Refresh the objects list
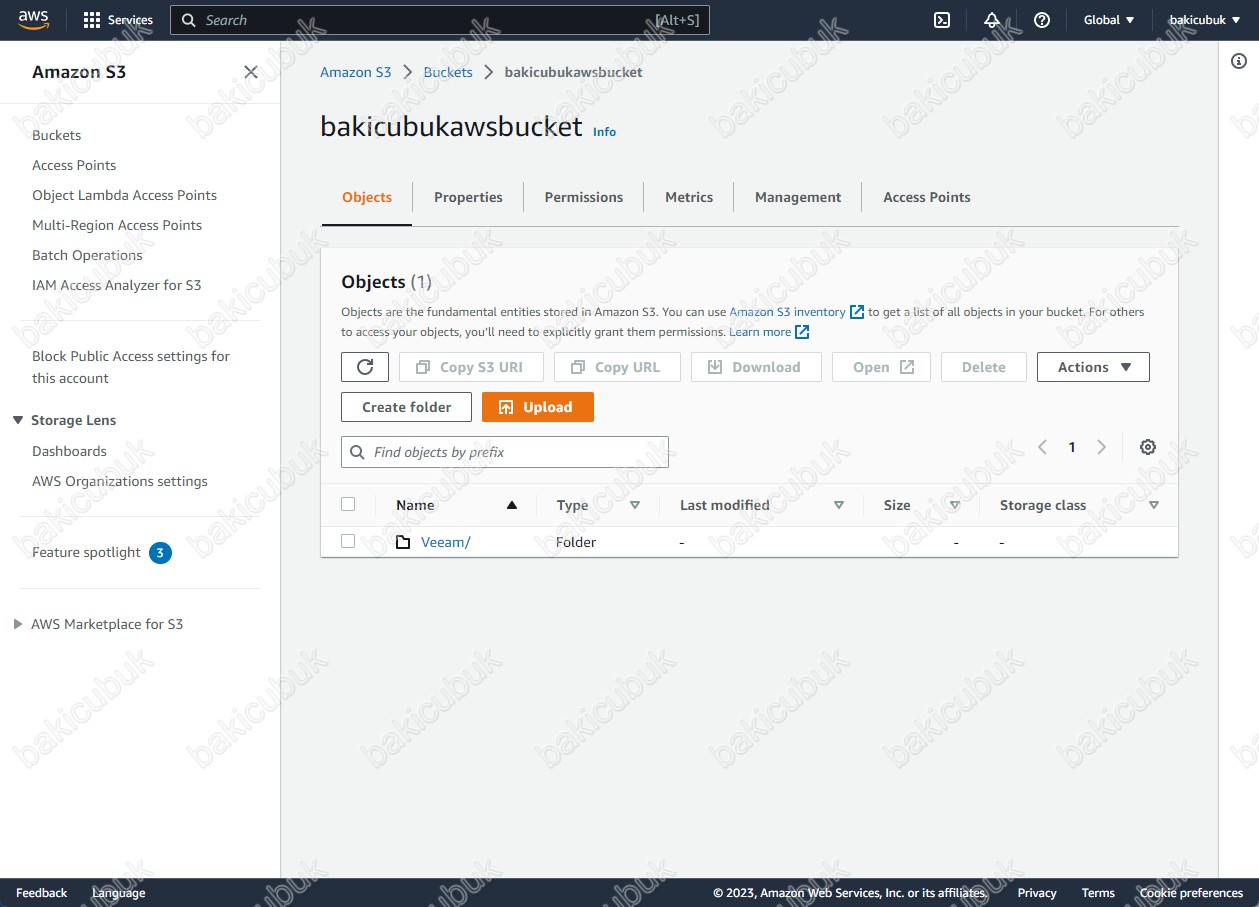 [x=365, y=367]
